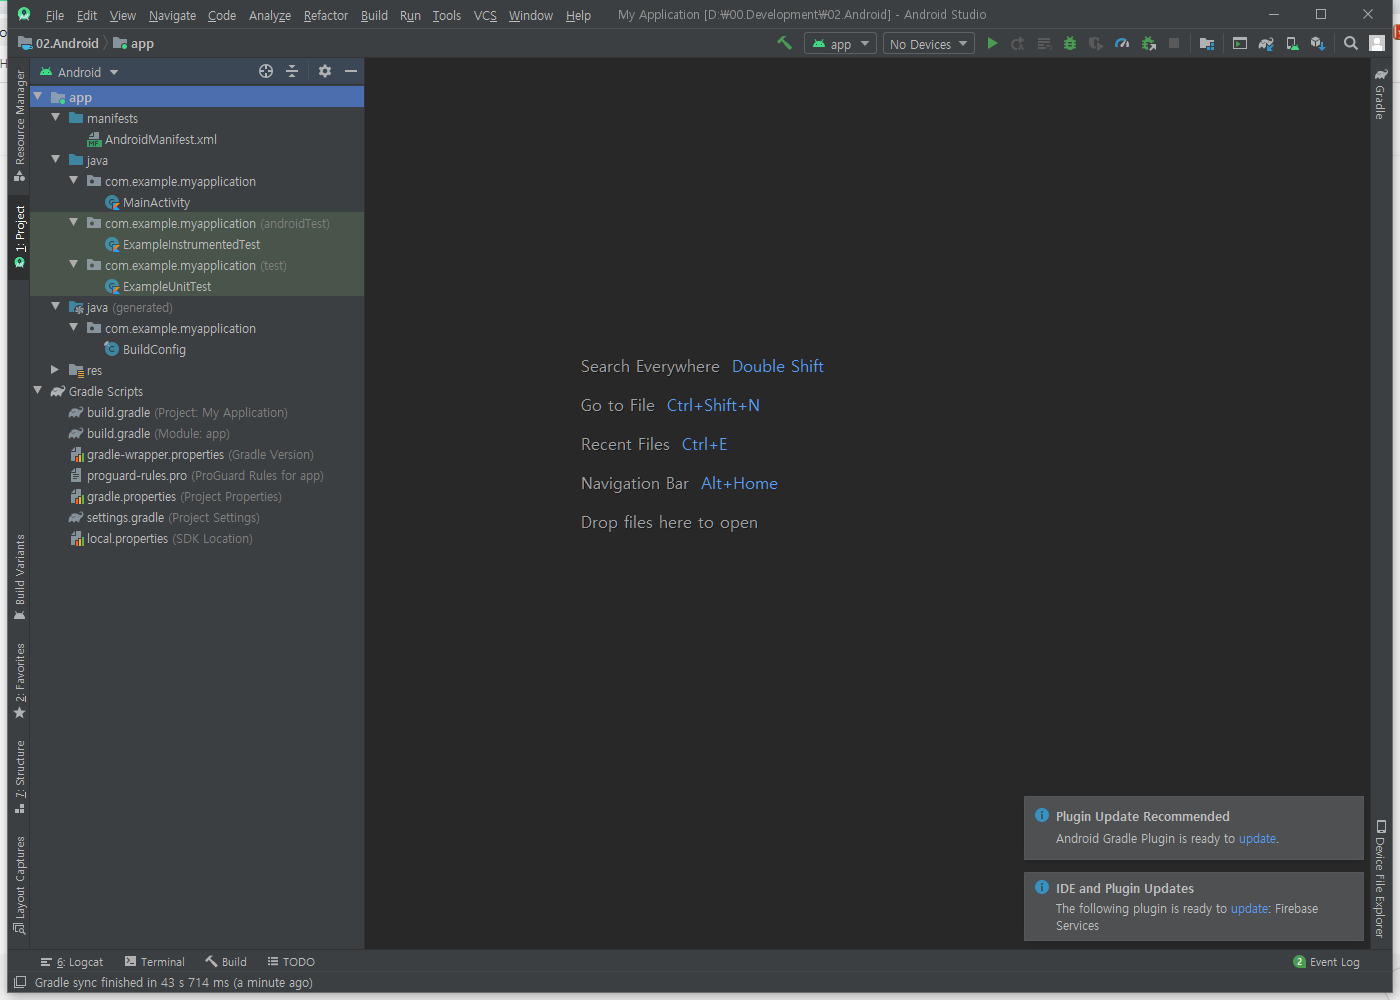
Task: Select build.gradle (Module: app)
Action: [149, 434]
